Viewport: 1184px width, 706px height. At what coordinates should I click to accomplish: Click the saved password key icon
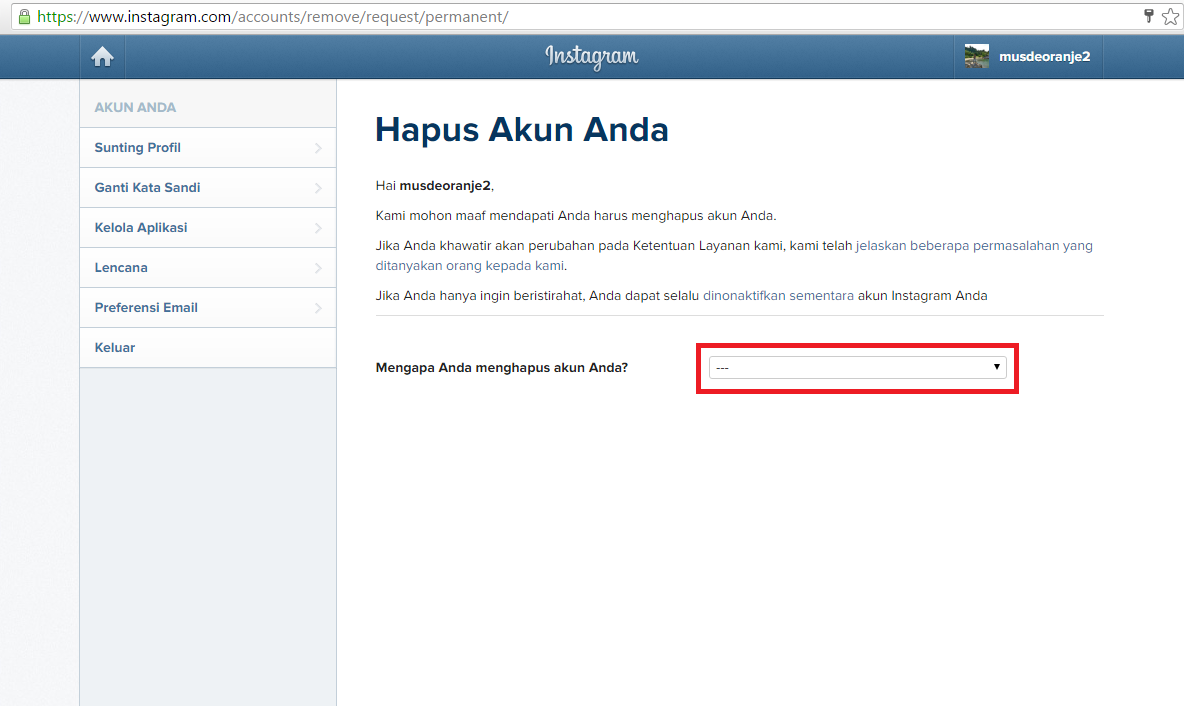[x=1149, y=16]
